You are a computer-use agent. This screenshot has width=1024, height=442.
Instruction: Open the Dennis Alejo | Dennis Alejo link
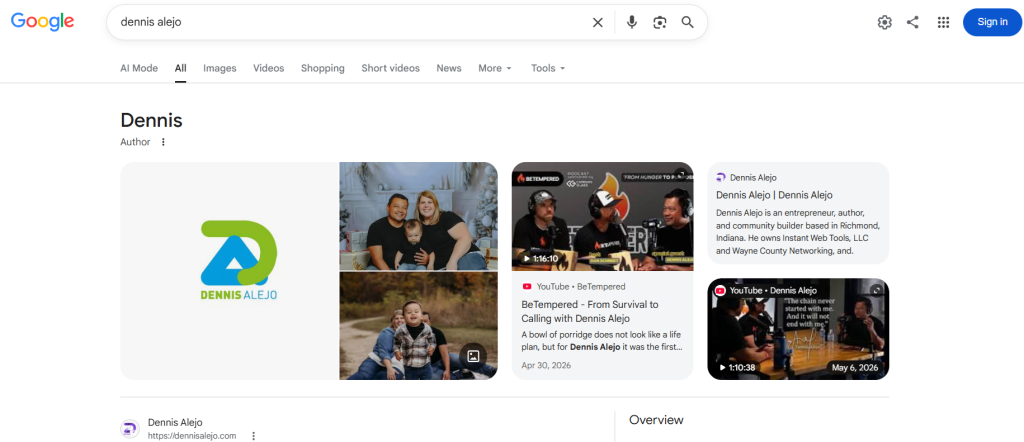pyautogui.click(x=774, y=195)
